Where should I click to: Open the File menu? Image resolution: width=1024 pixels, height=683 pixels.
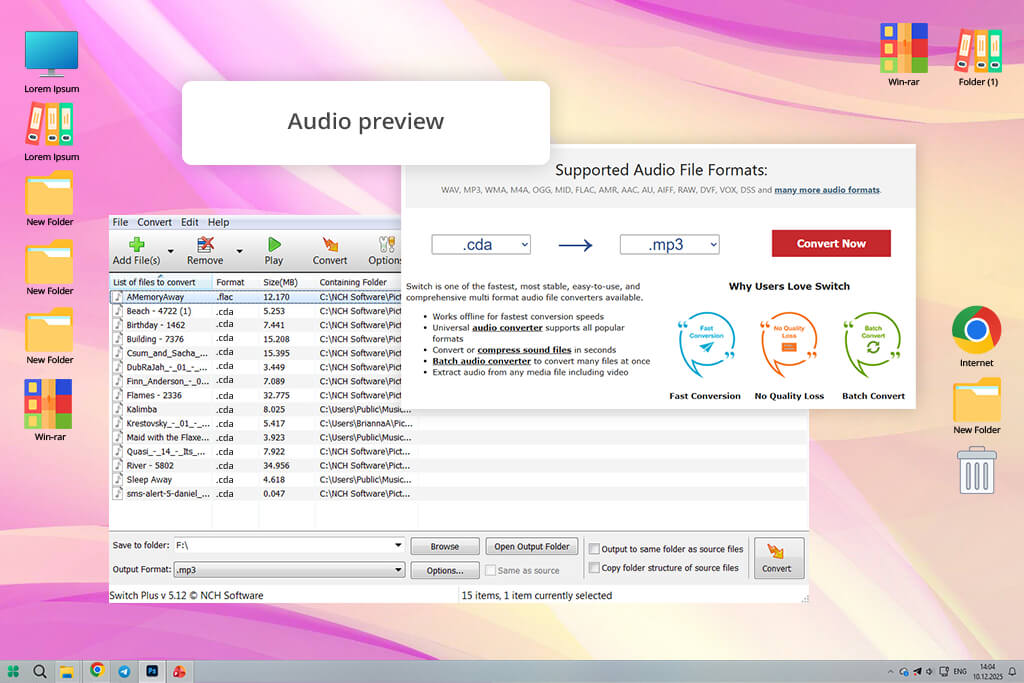(x=120, y=222)
